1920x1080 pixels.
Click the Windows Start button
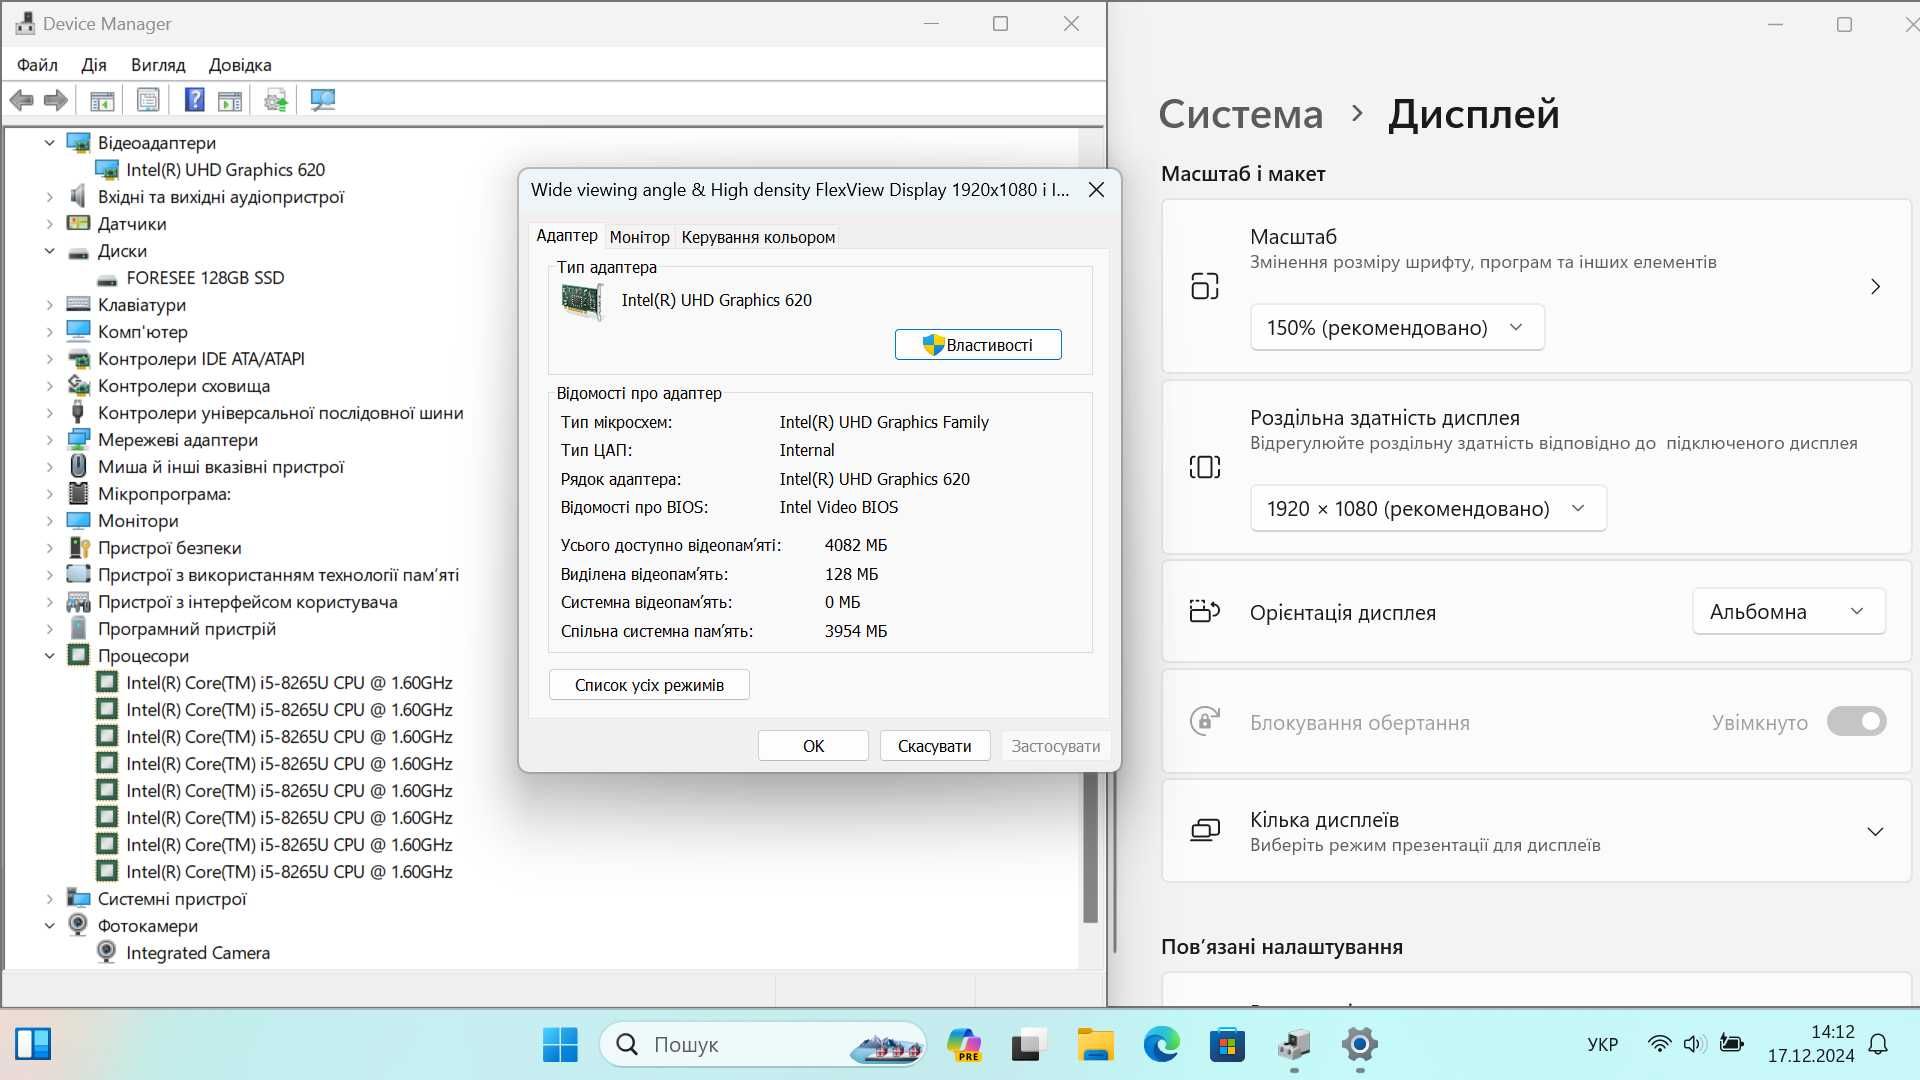(x=560, y=1045)
